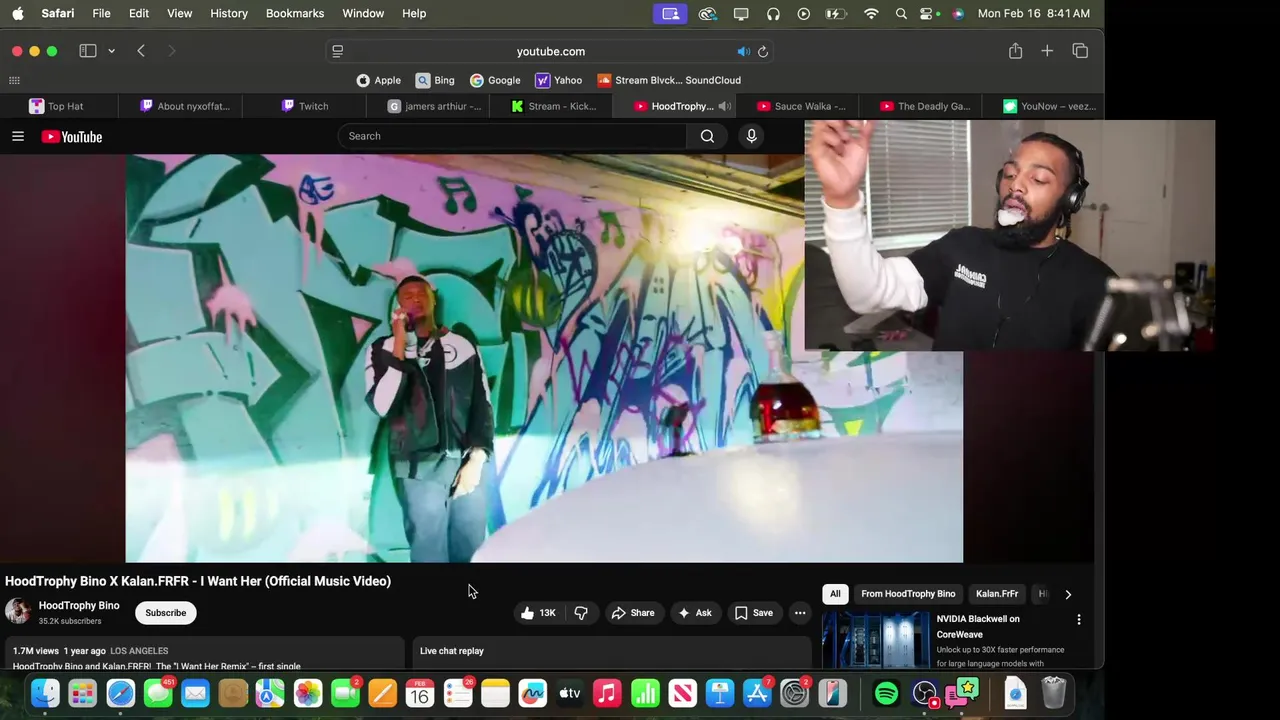Open the headphones menu bar item
The height and width of the screenshot is (720, 1280).
[773, 13]
